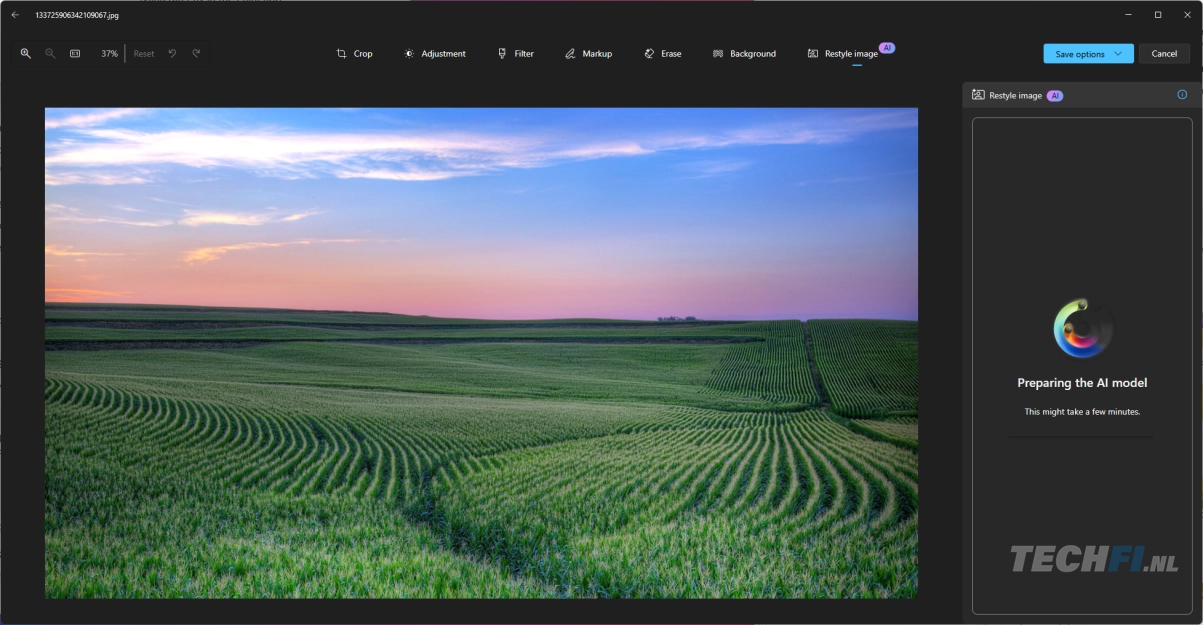Viewport: 1203px width, 625px height.
Task: Minimize the photo editor window
Action: click(1128, 15)
